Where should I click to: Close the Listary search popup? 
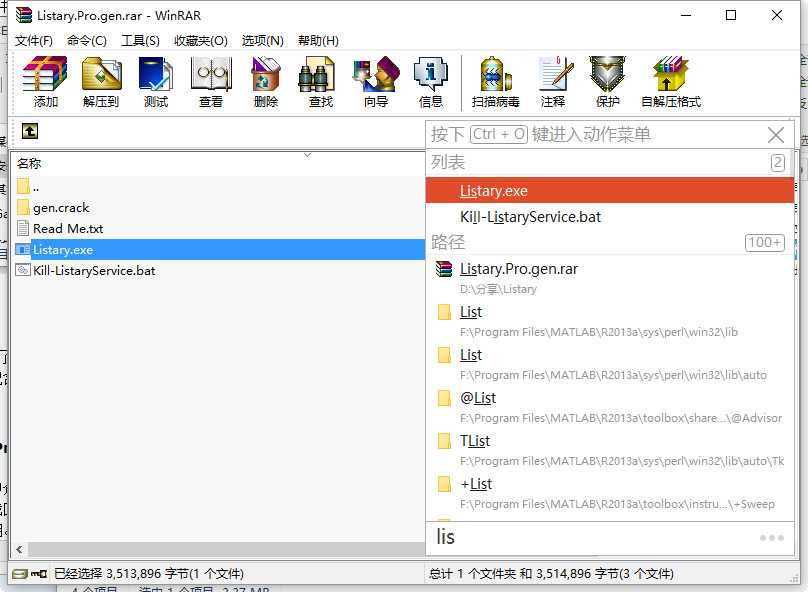[776, 135]
